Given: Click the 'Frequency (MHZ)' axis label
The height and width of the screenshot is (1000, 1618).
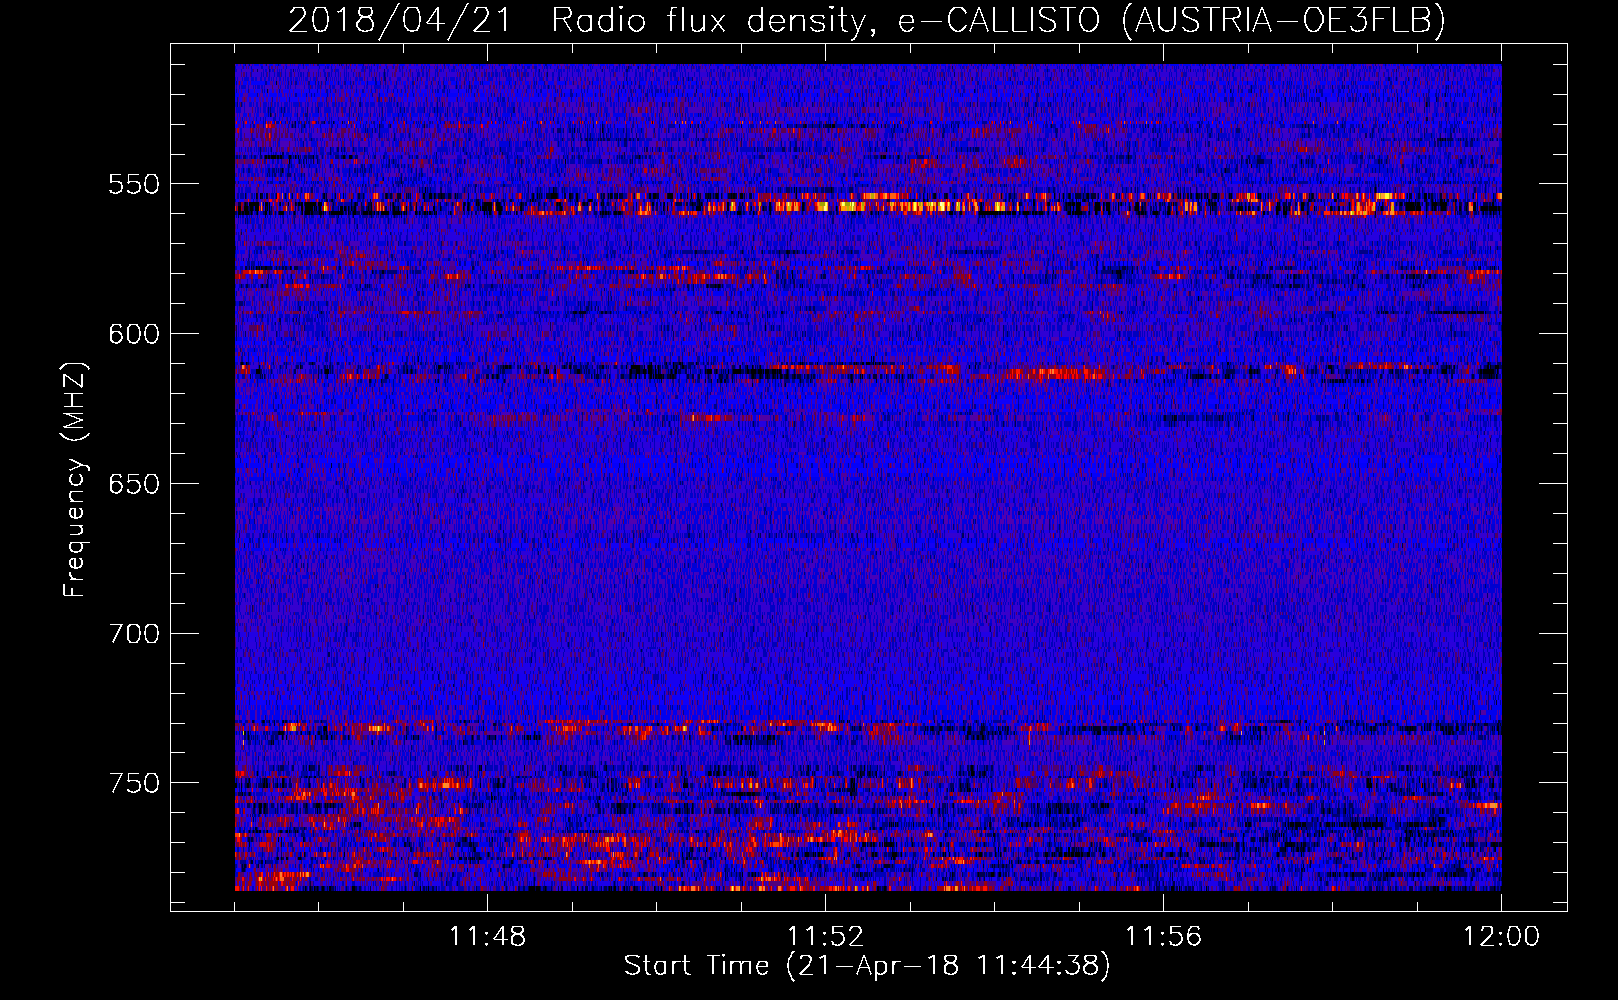Looking at the screenshot, I should click(x=75, y=479).
